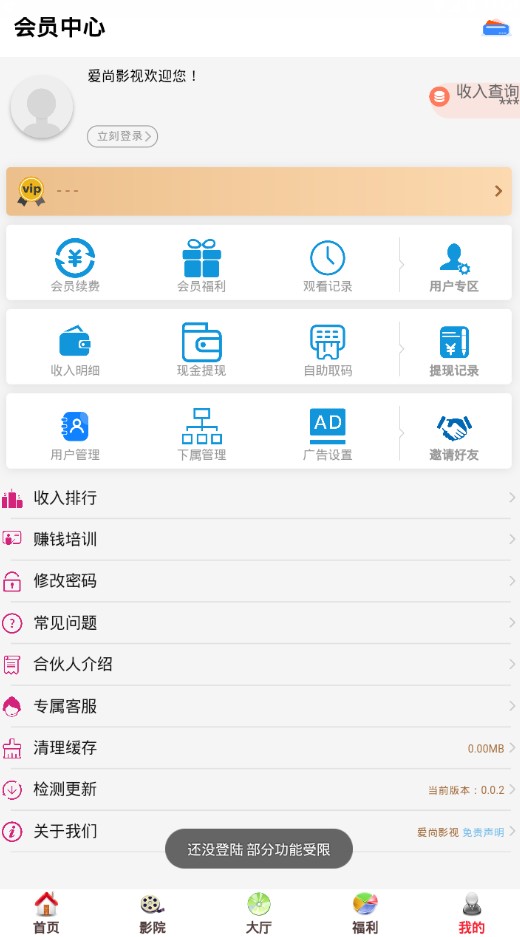Screen dimensions: 520x937
Task: Tap the 合伙人介绍 document icon
Action: pos(12,665)
